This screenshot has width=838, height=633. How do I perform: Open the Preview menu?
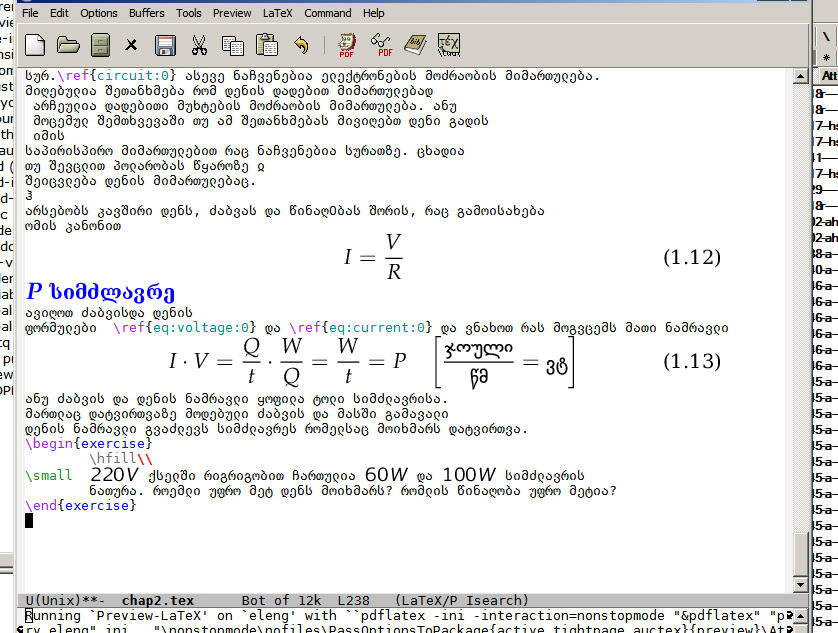pos(232,14)
